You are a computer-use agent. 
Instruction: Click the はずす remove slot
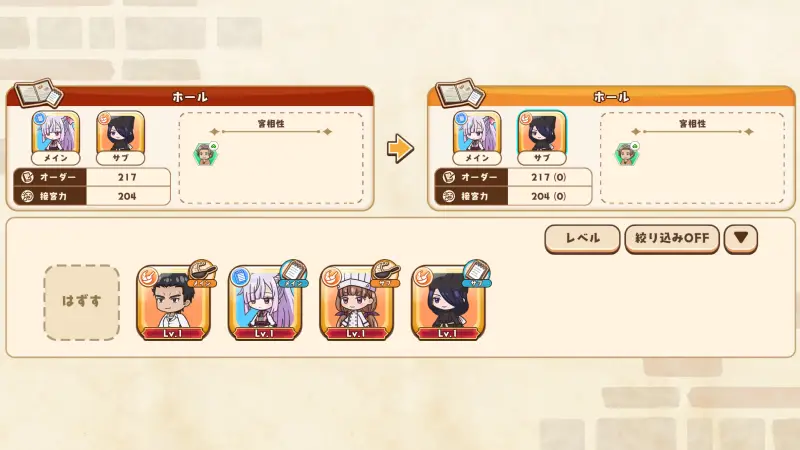click(82, 303)
